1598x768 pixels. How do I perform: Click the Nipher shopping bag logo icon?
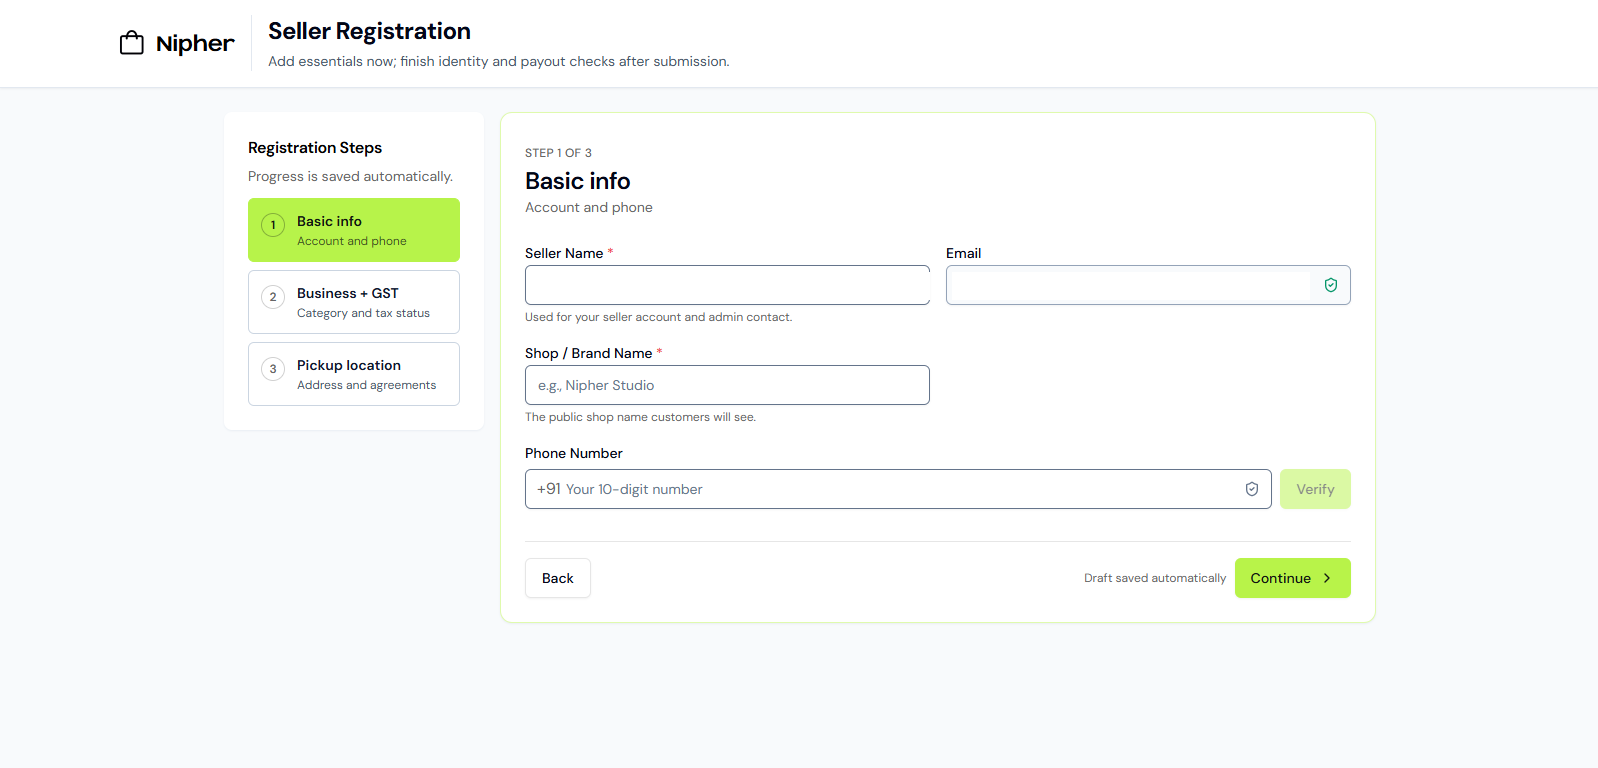[x=132, y=43]
